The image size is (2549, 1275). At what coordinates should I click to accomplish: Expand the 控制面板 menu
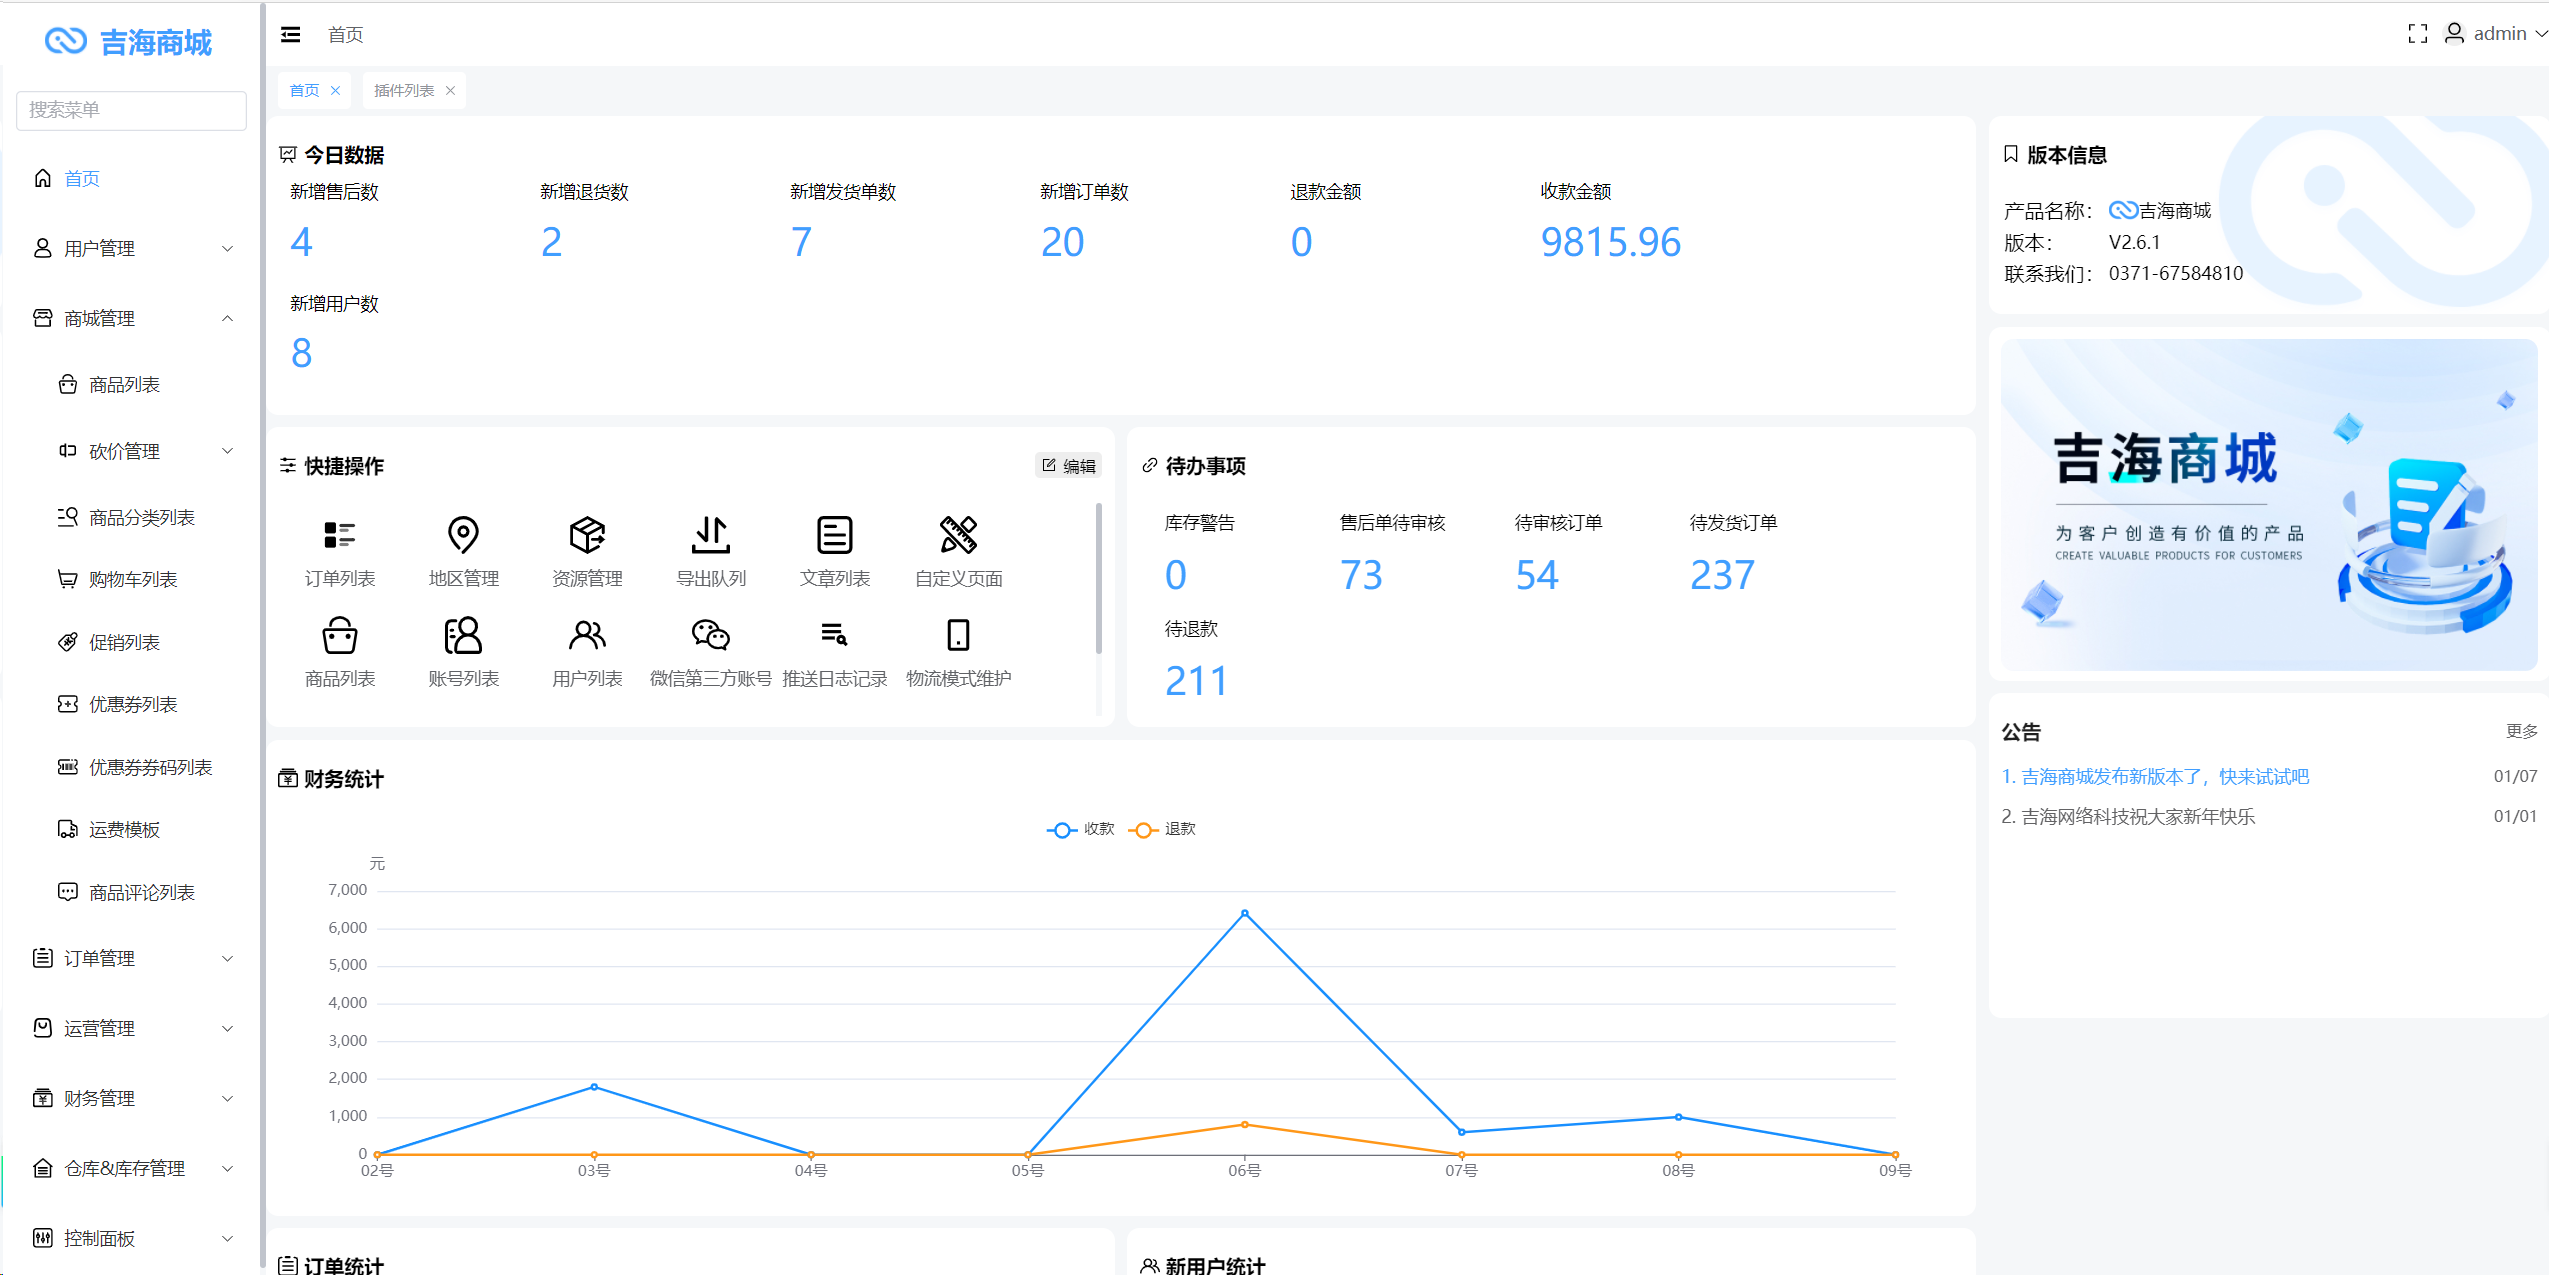point(131,1238)
